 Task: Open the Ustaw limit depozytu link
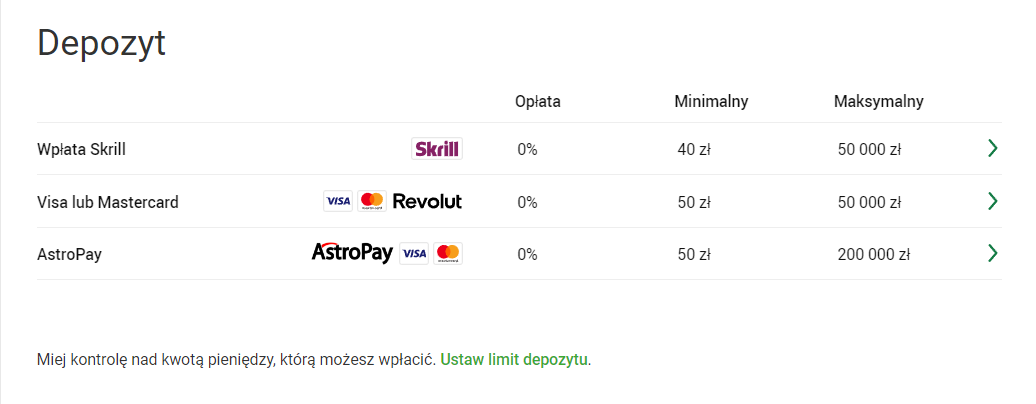click(514, 359)
